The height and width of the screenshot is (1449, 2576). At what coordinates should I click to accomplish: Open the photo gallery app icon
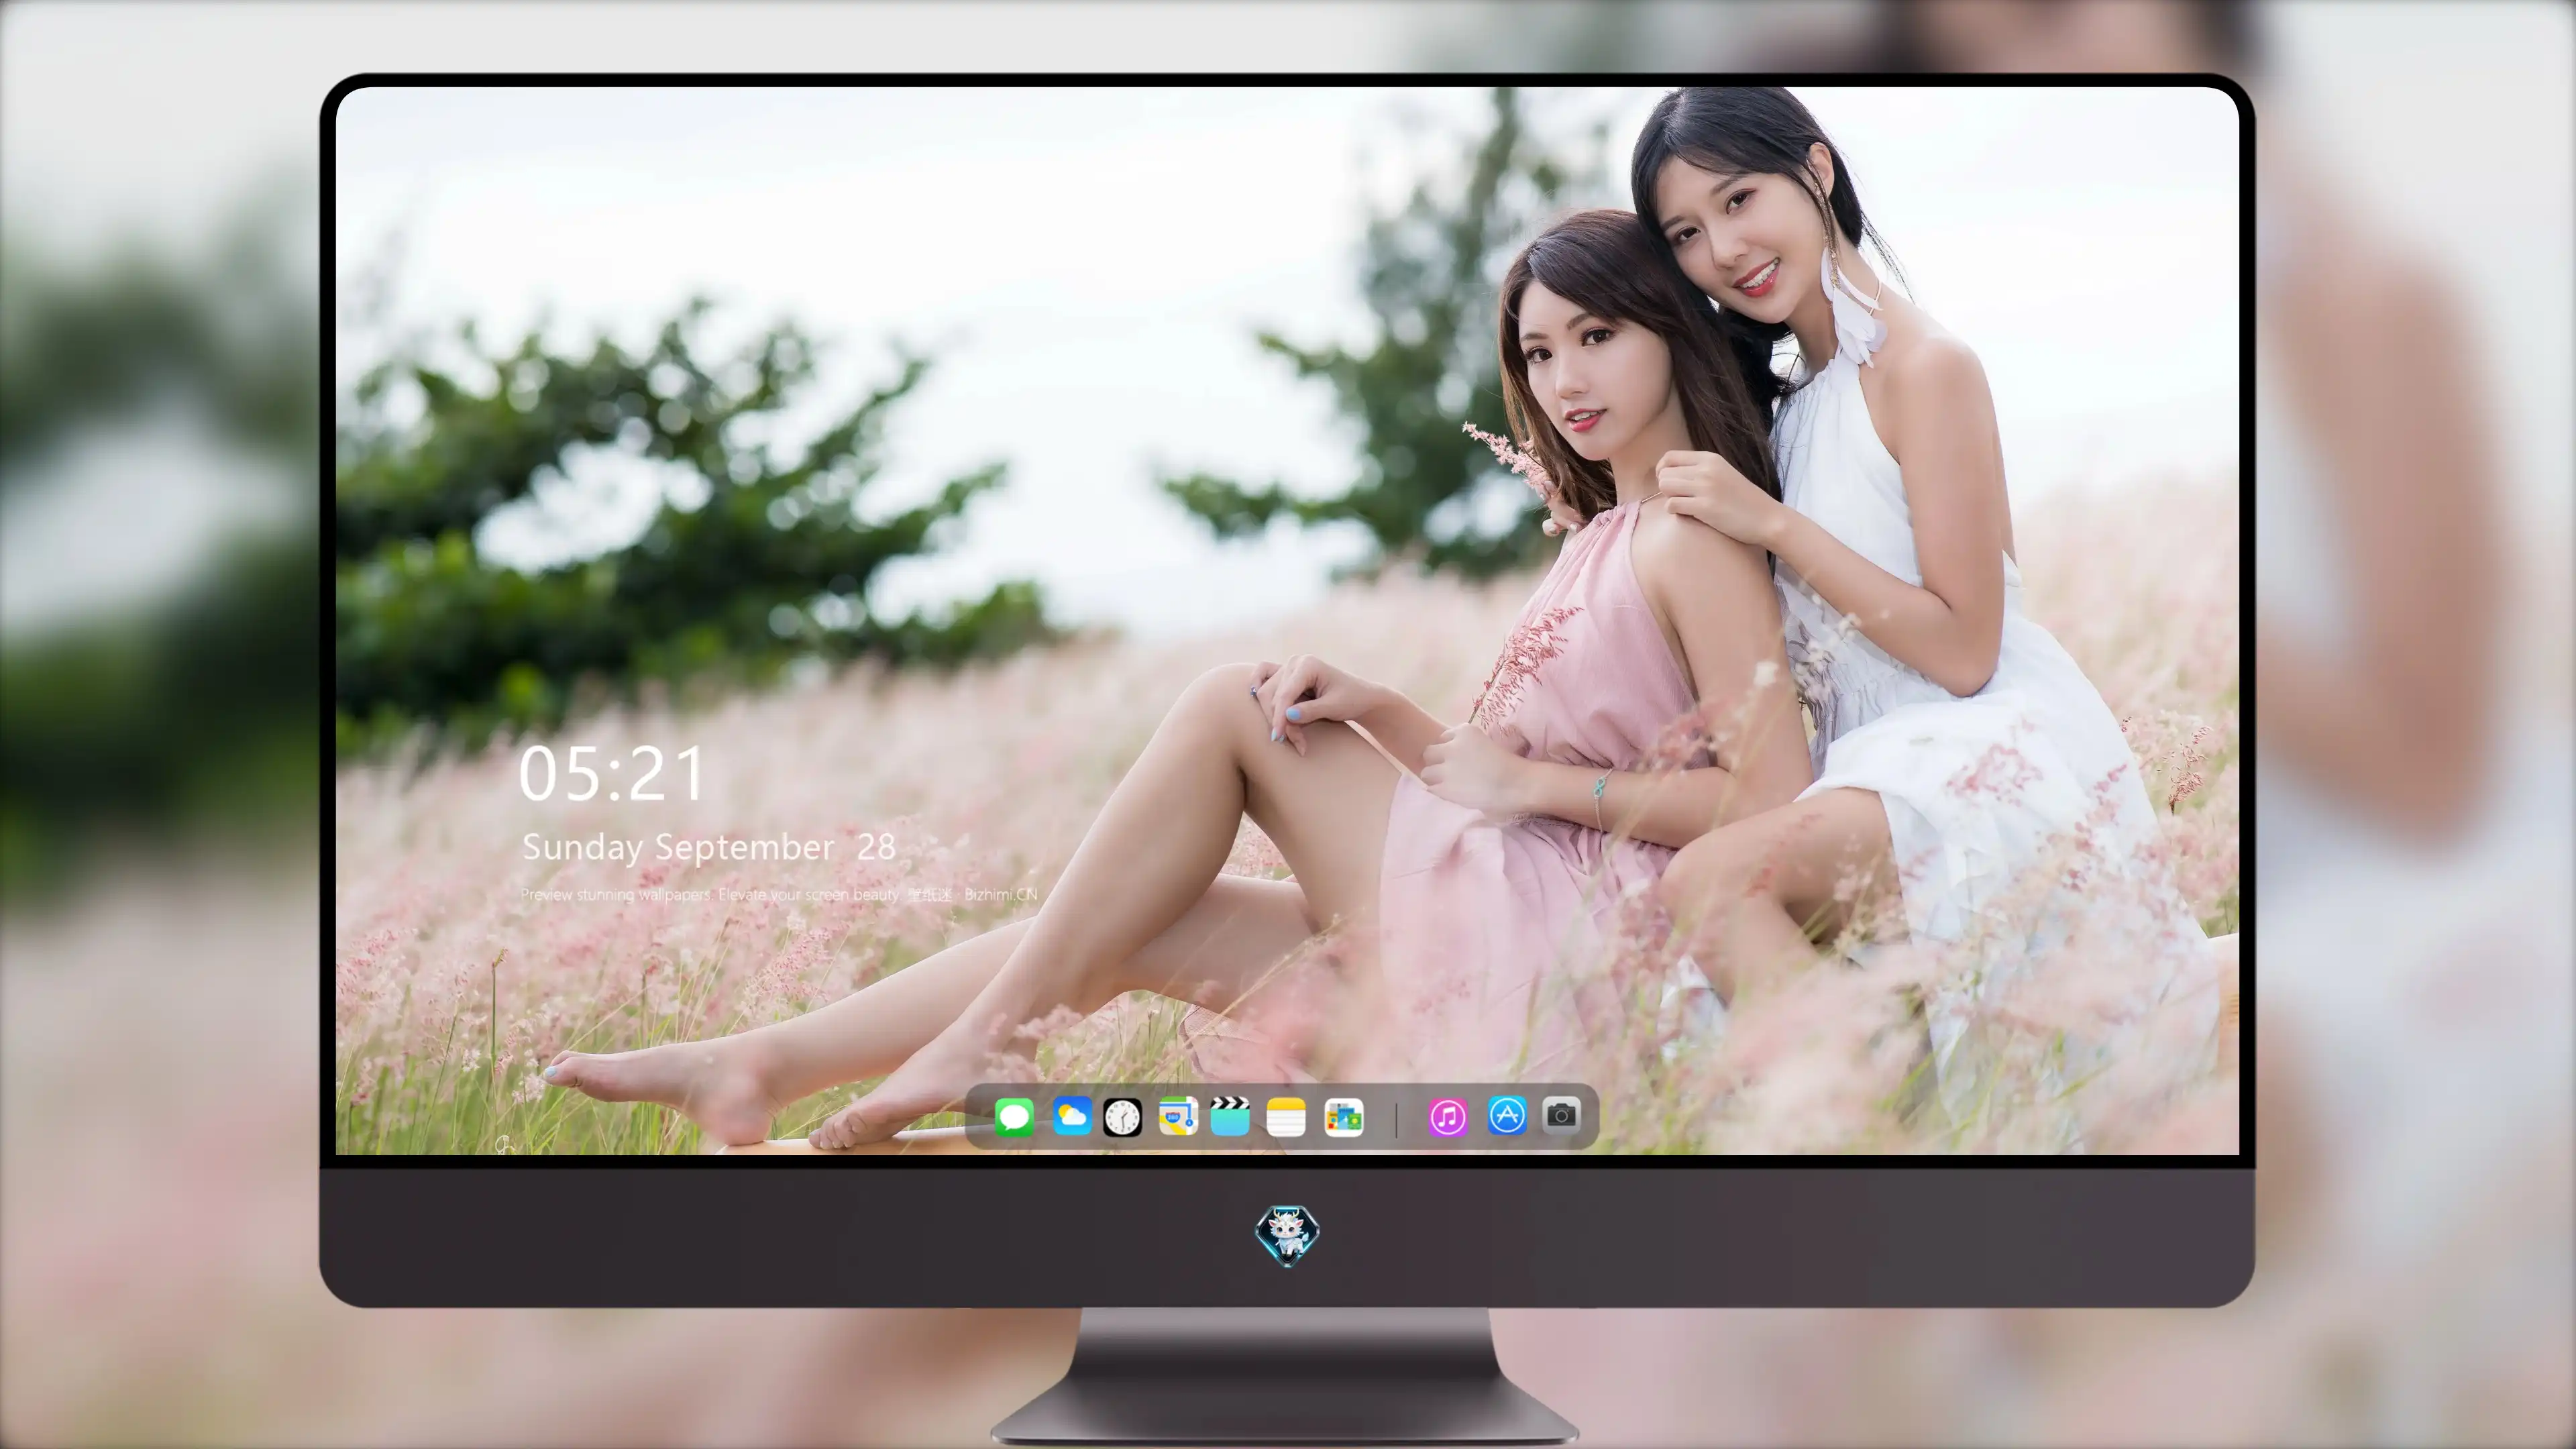click(x=1343, y=1118)
